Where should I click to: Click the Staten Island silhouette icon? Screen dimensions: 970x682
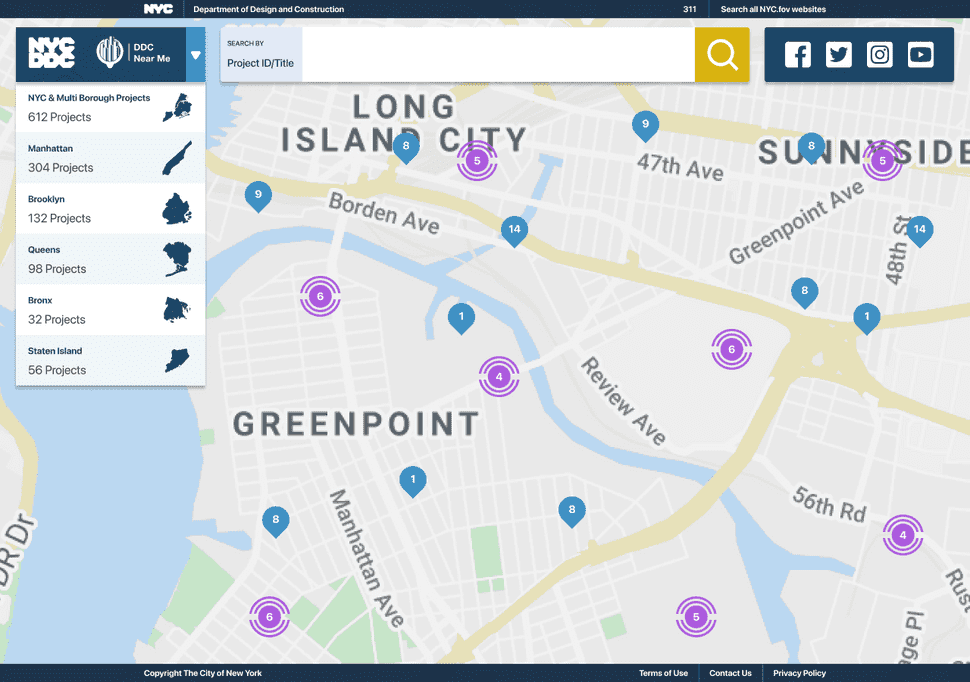tap(177, 360)
